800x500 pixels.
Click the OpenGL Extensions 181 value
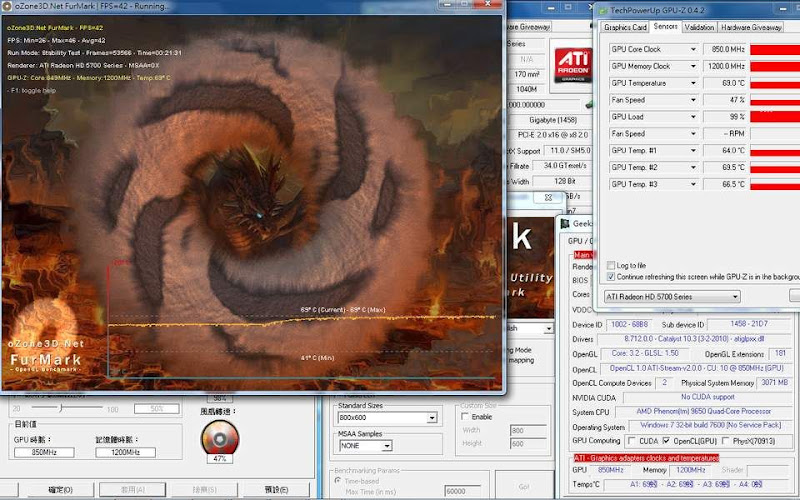(x=780, y=353)
